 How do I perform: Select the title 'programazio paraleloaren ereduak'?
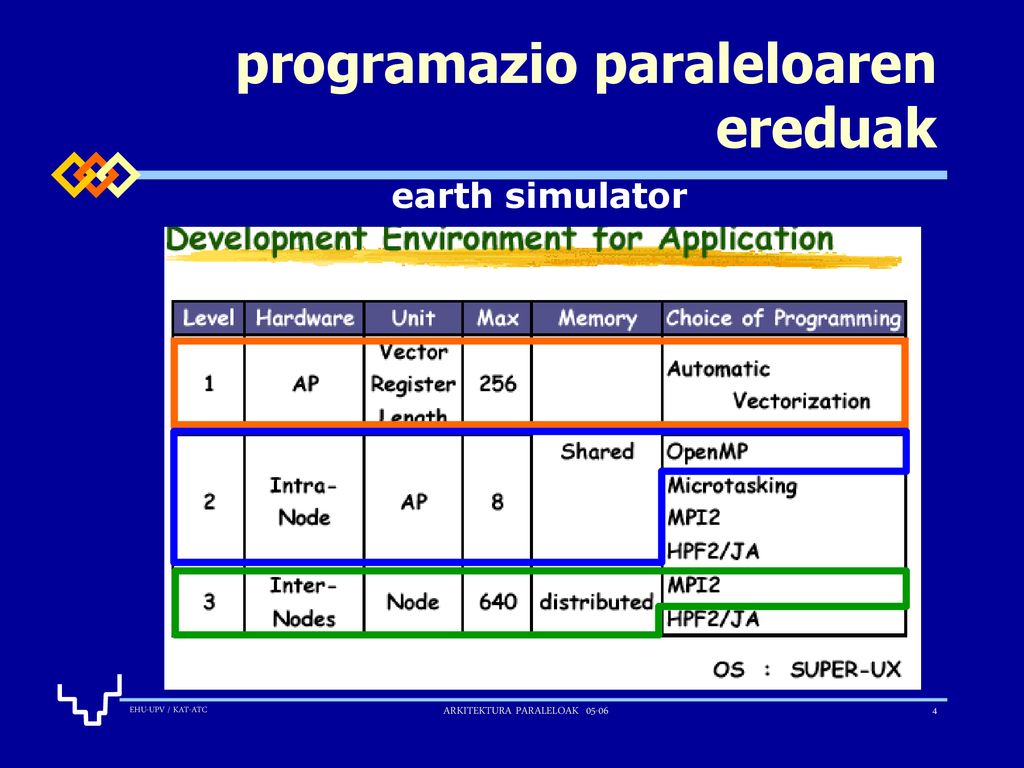pyautogui.click(x=586, y=95)
